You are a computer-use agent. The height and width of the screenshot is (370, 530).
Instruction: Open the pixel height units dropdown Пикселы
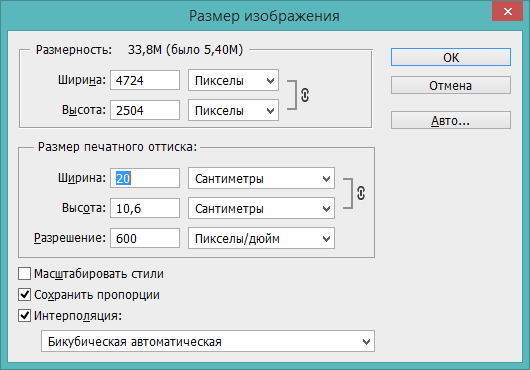233,110
